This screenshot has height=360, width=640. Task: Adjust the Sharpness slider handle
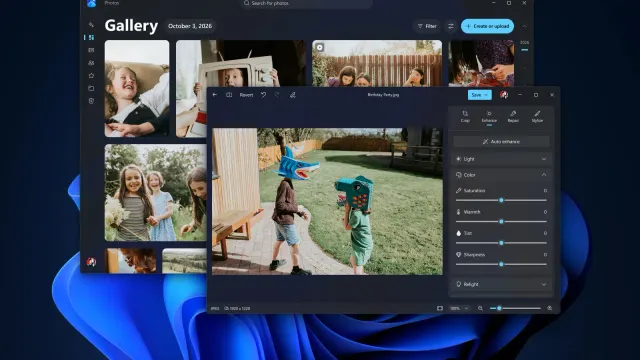point(501,264)
